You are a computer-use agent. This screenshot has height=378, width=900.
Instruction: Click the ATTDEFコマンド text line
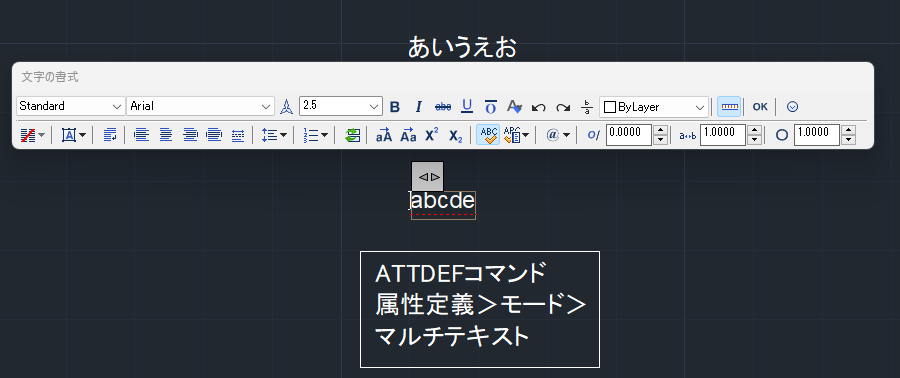pyautogui.click(x=460, y=274)
